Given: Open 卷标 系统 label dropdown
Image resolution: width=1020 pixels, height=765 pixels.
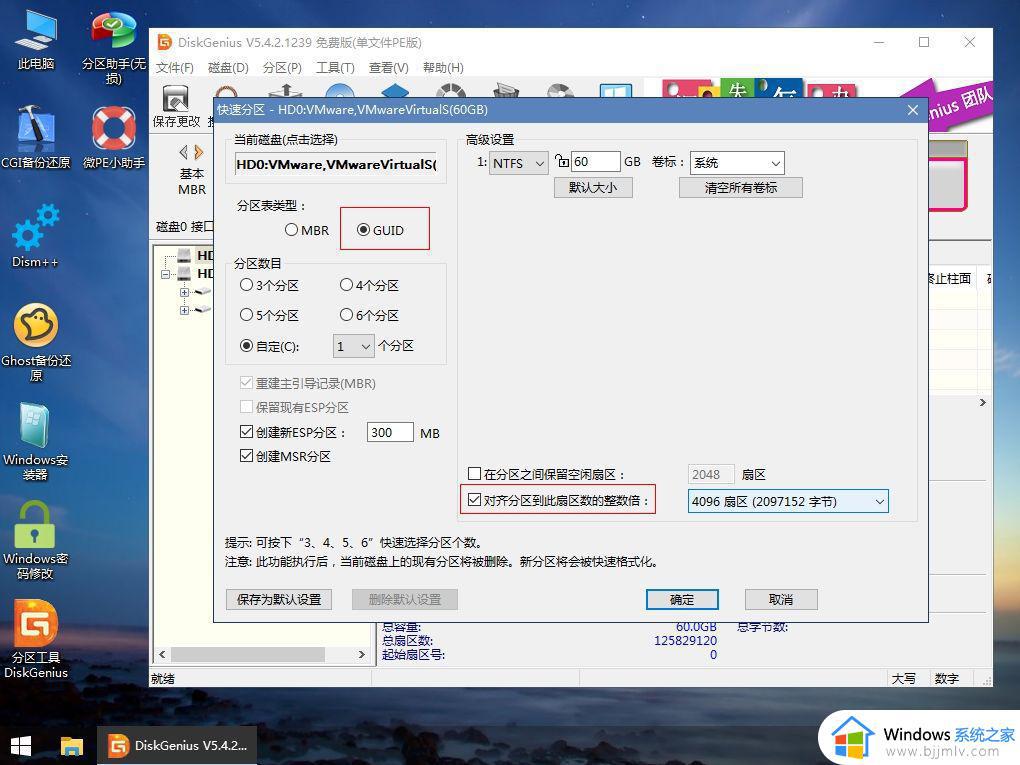Looking at the screenshot, I should pyautogui.click(x=737, y=163).
